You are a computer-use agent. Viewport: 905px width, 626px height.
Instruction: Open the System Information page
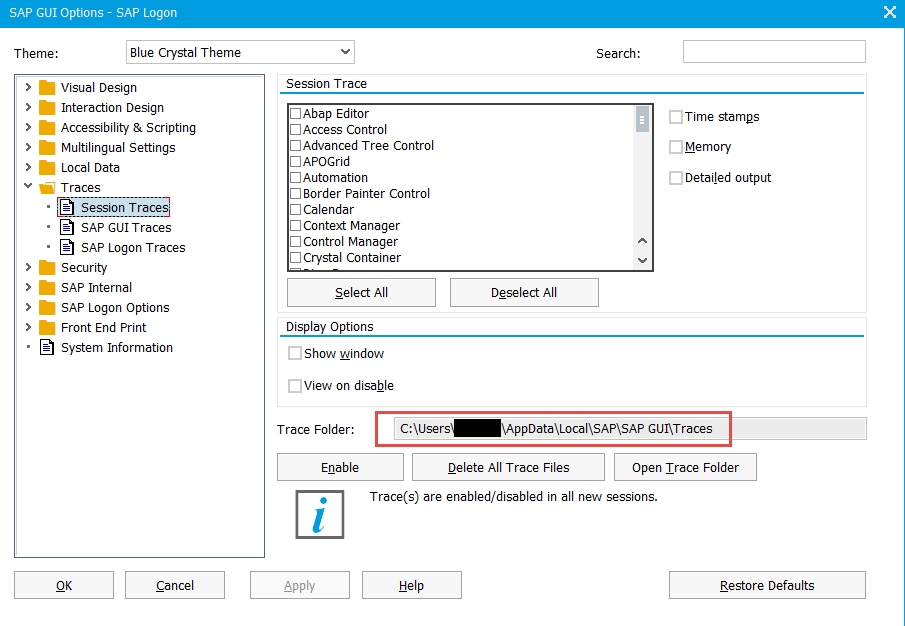(x=117, y=348)
